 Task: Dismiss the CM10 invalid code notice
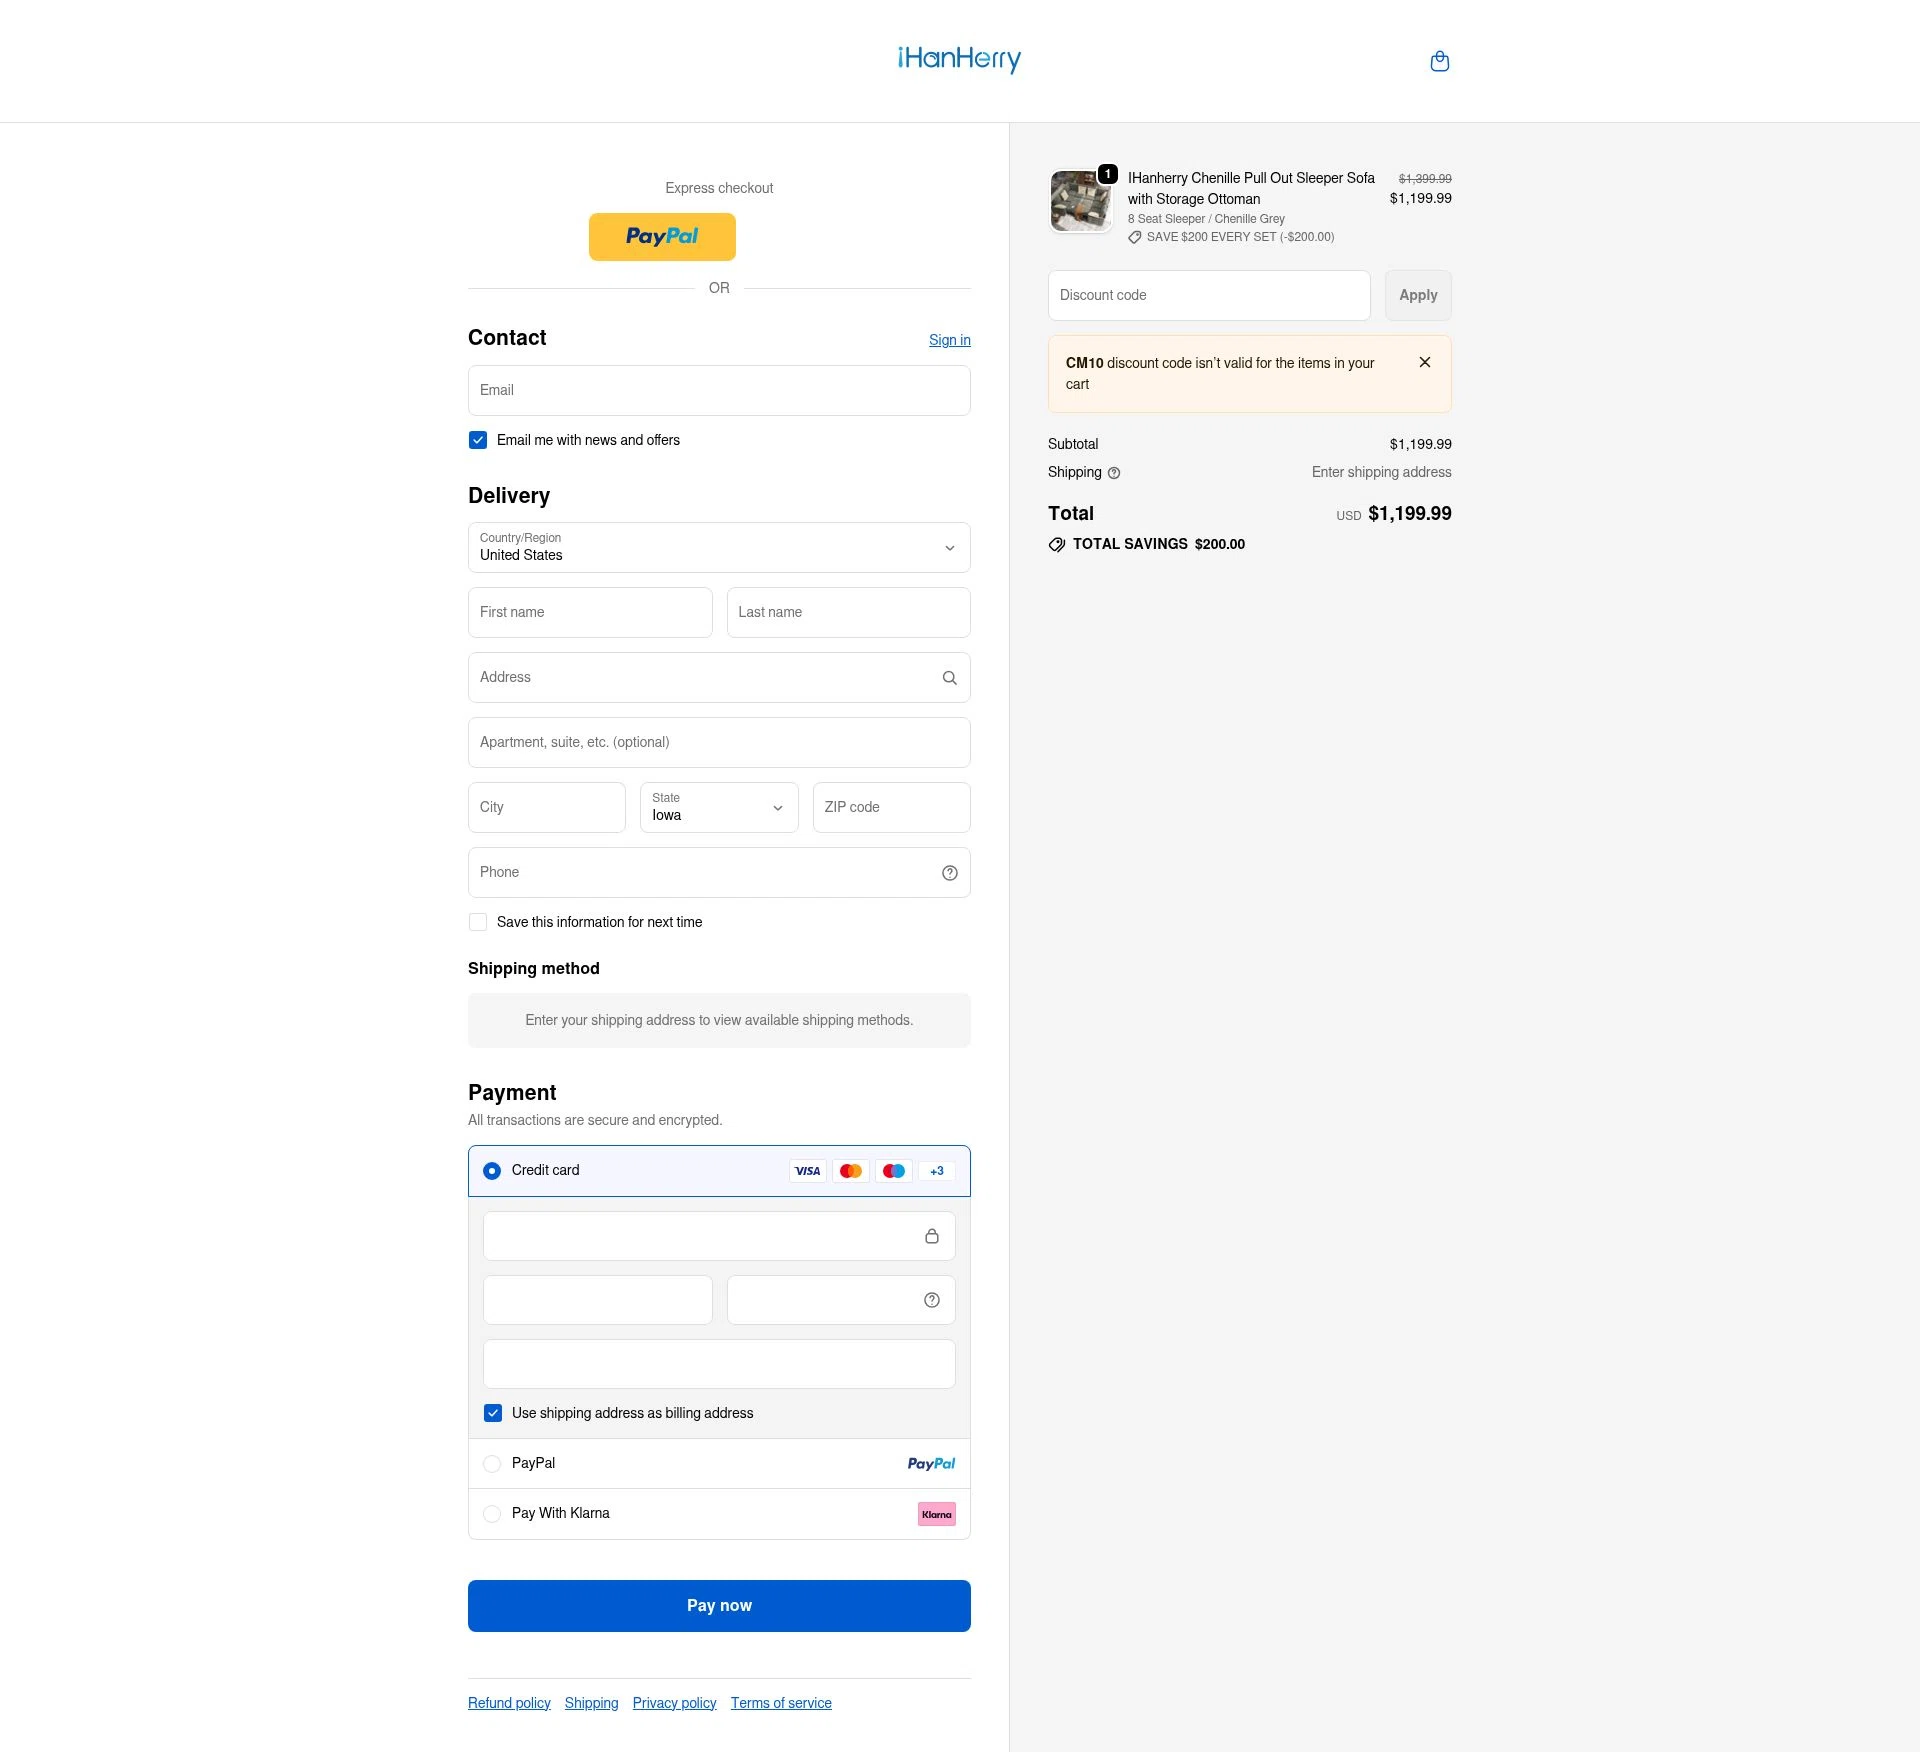[x=1424, y=362]
